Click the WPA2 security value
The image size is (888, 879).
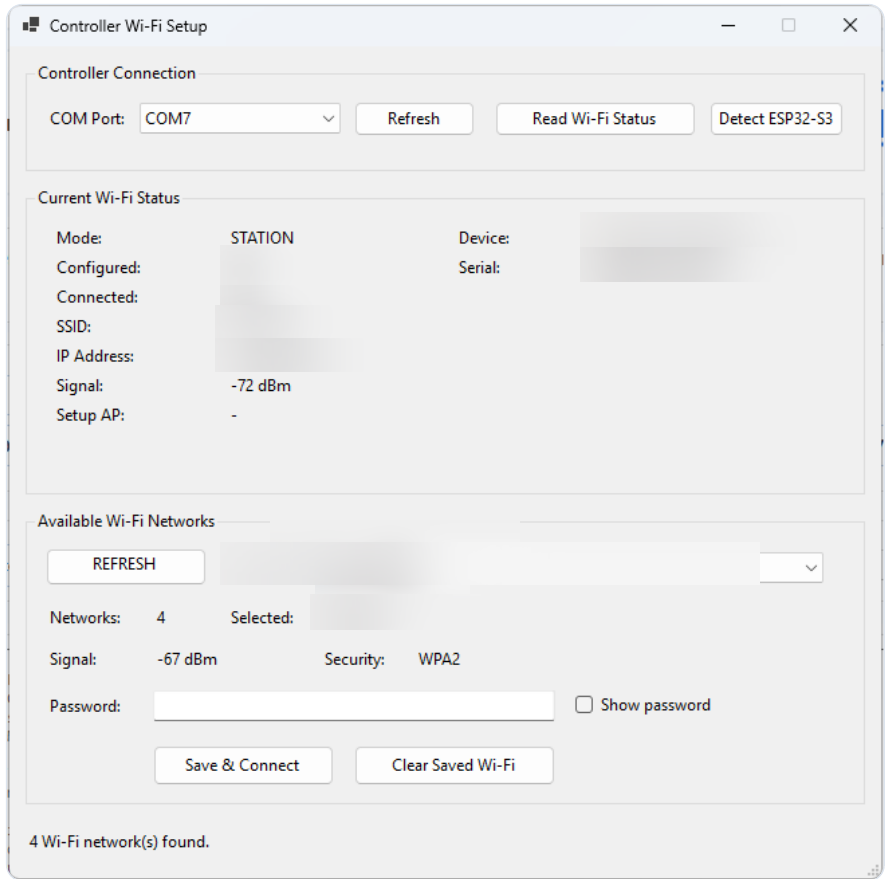pos(439,659)
